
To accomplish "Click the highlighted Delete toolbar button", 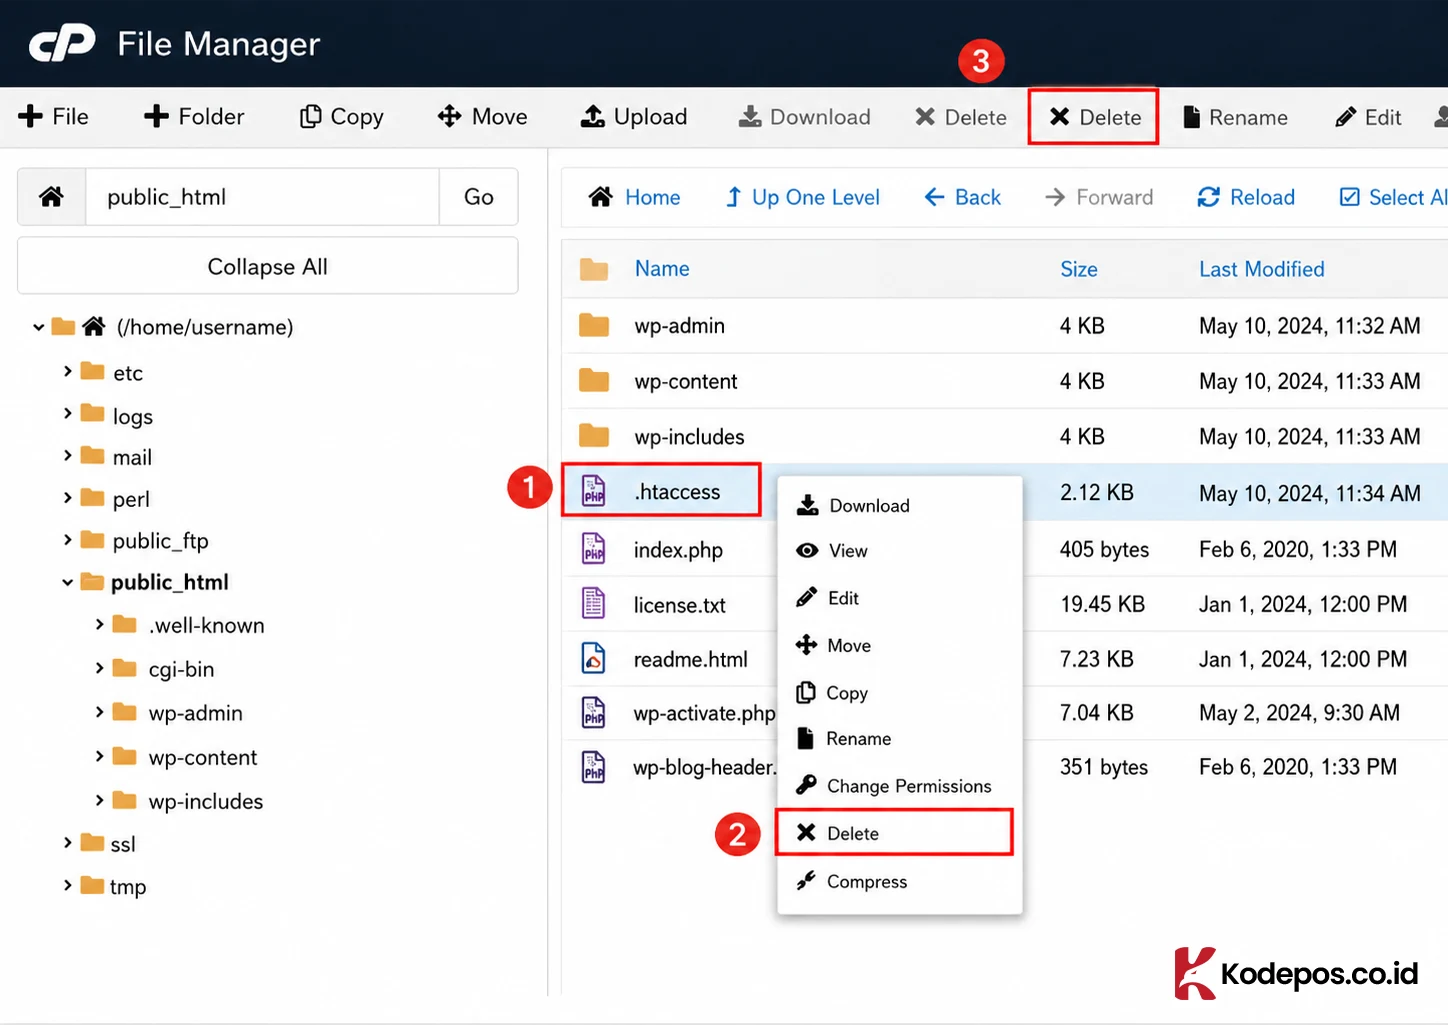I will [x=1094, y=117].
